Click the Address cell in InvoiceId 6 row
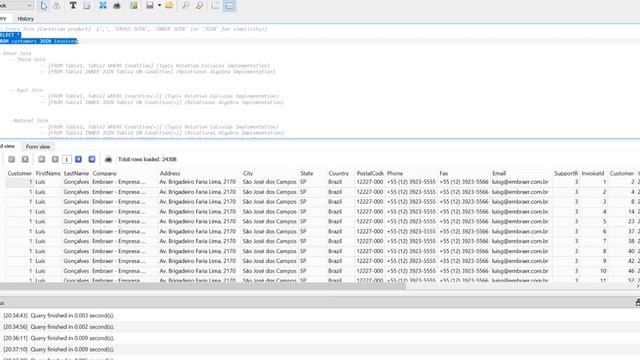The image size is (640, 360). 200,231
